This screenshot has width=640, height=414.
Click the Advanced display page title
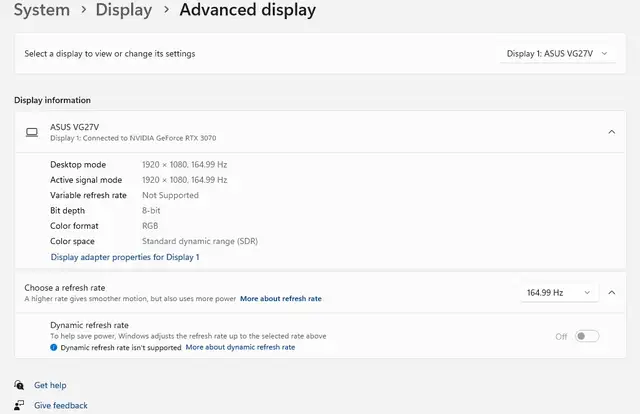click(248, 10)
